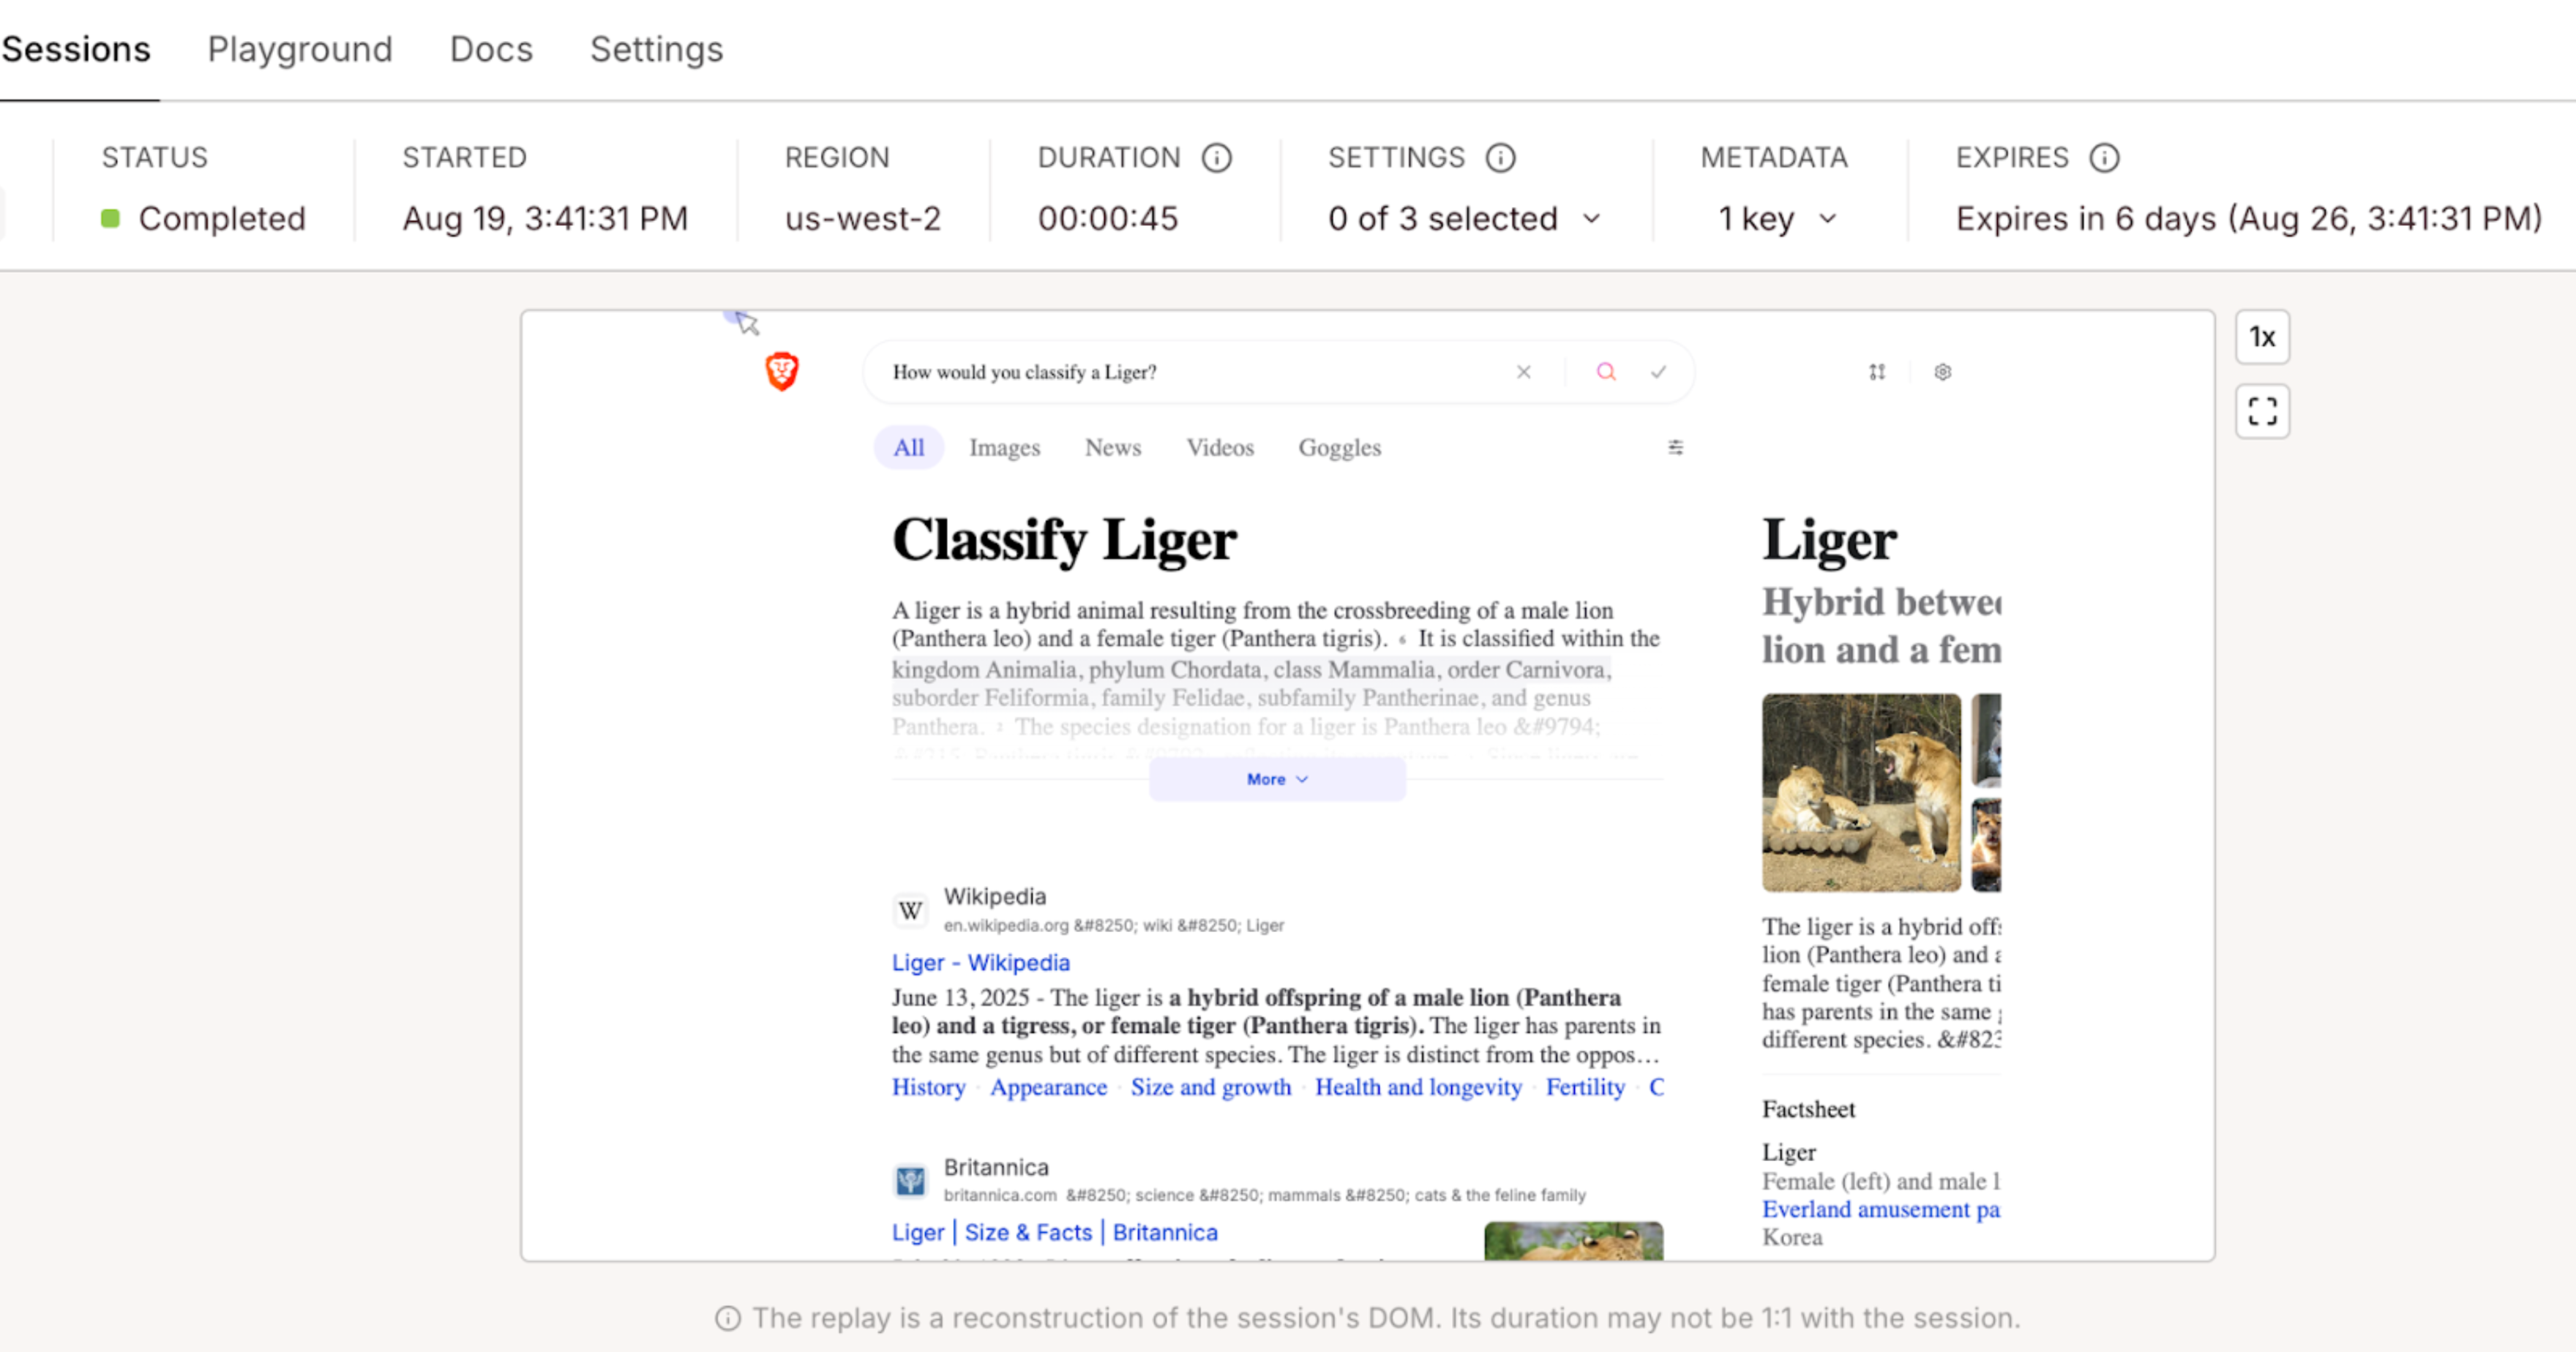Switch to Images results tab

(x=1004, y=447)
